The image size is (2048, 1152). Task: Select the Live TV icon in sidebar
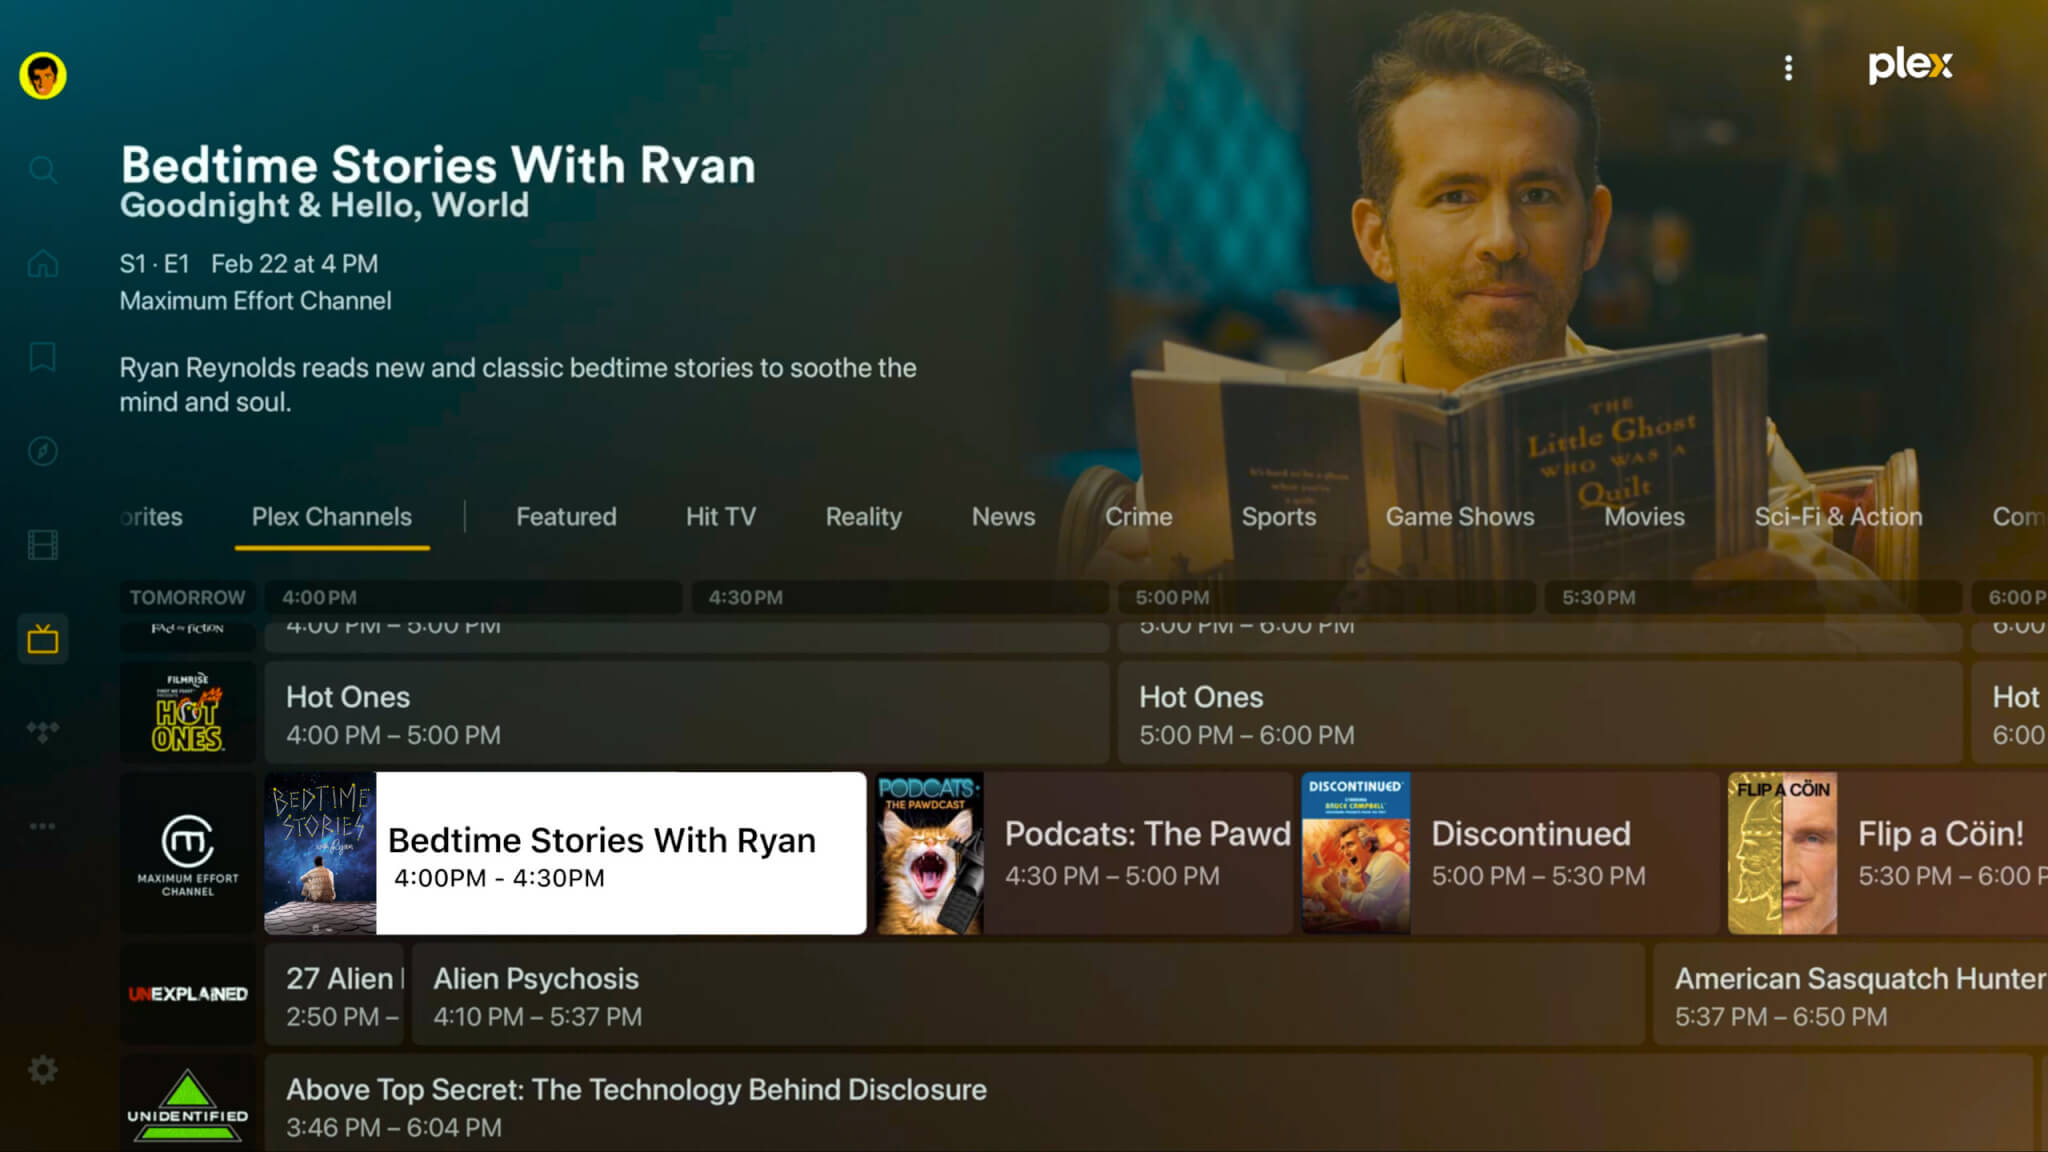point(43,639)
